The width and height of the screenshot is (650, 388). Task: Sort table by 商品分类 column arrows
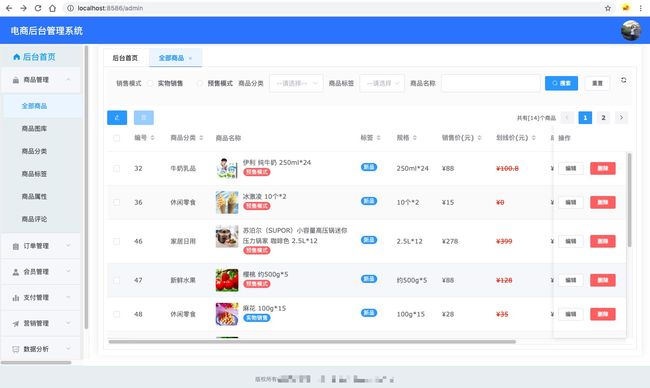tap(201, 138)
